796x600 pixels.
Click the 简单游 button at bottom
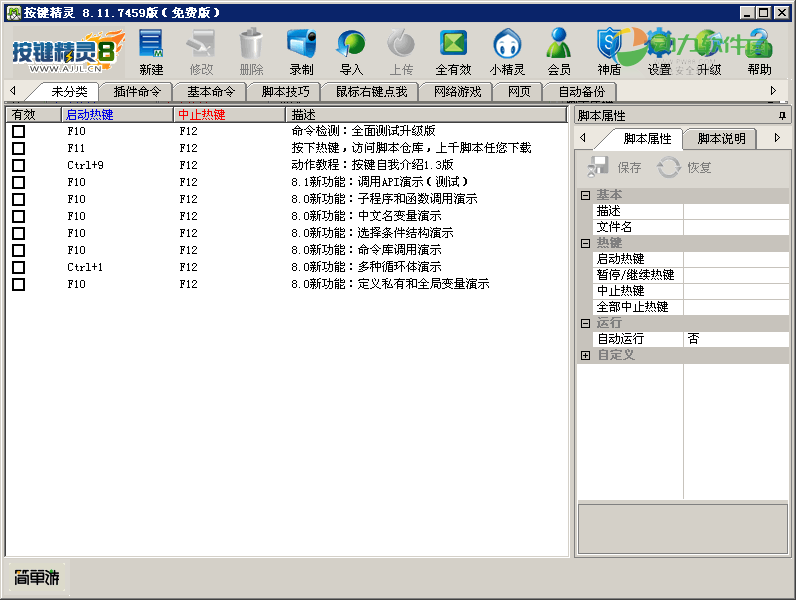click(37, 577)
